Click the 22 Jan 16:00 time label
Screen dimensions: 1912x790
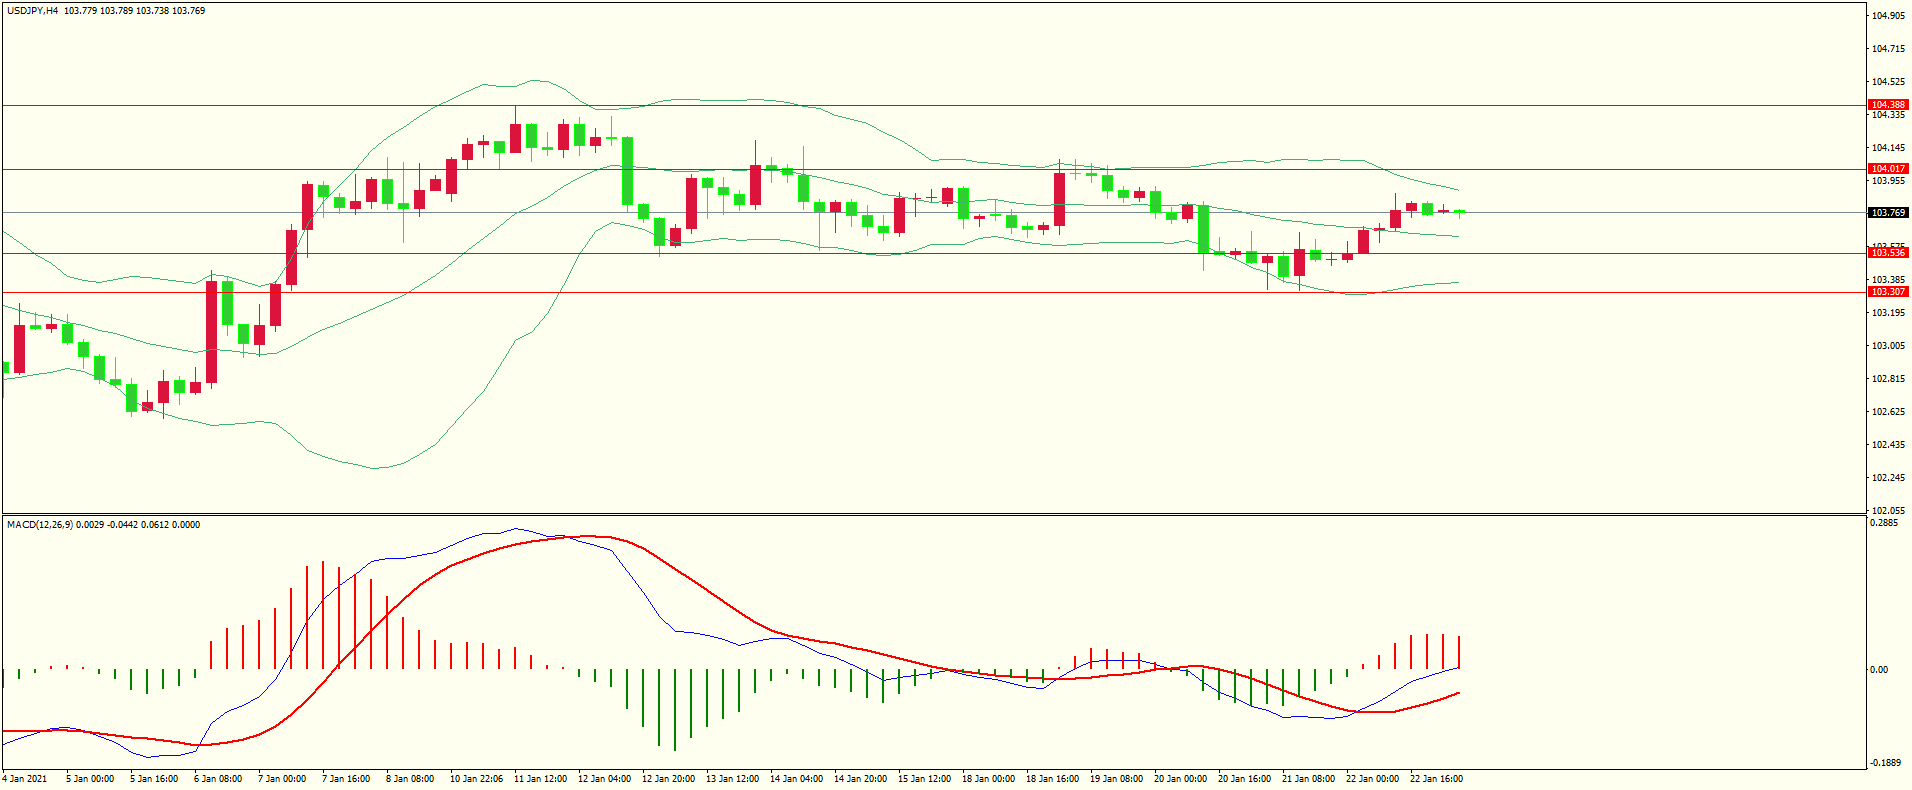coord(1436,779)
